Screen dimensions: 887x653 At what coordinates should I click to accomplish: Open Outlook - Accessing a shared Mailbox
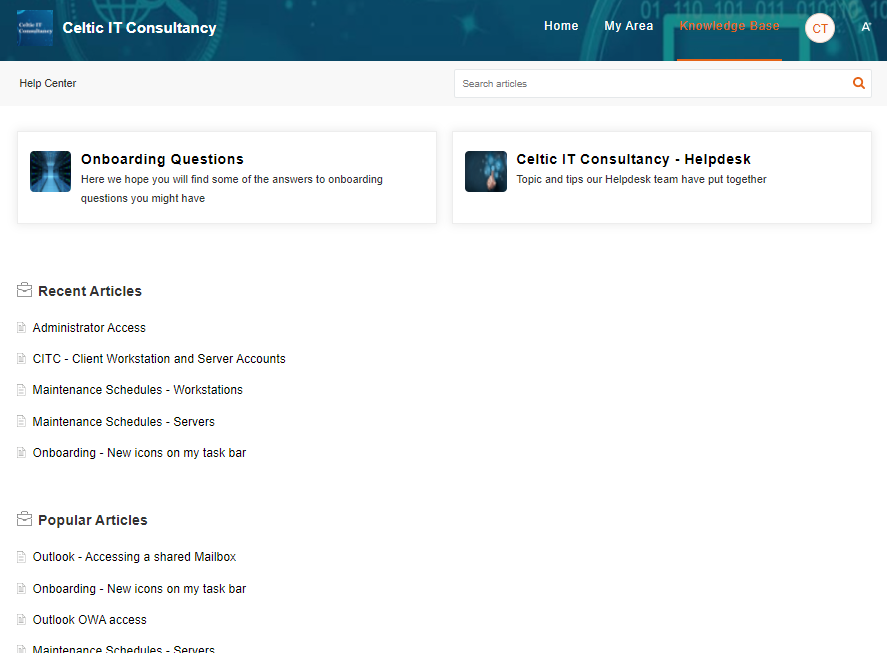pyautogui.click(x=134, y=557)
